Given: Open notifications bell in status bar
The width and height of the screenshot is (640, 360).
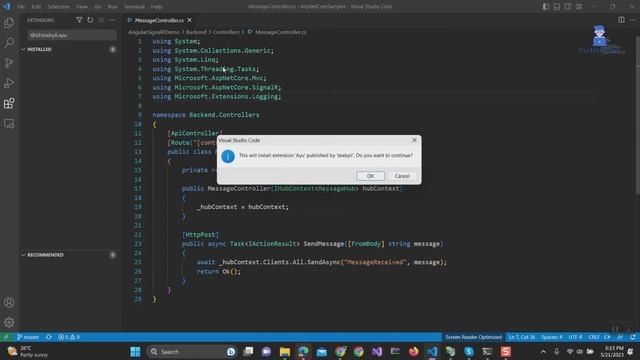Looking at the screenshot, I should 633,337.
